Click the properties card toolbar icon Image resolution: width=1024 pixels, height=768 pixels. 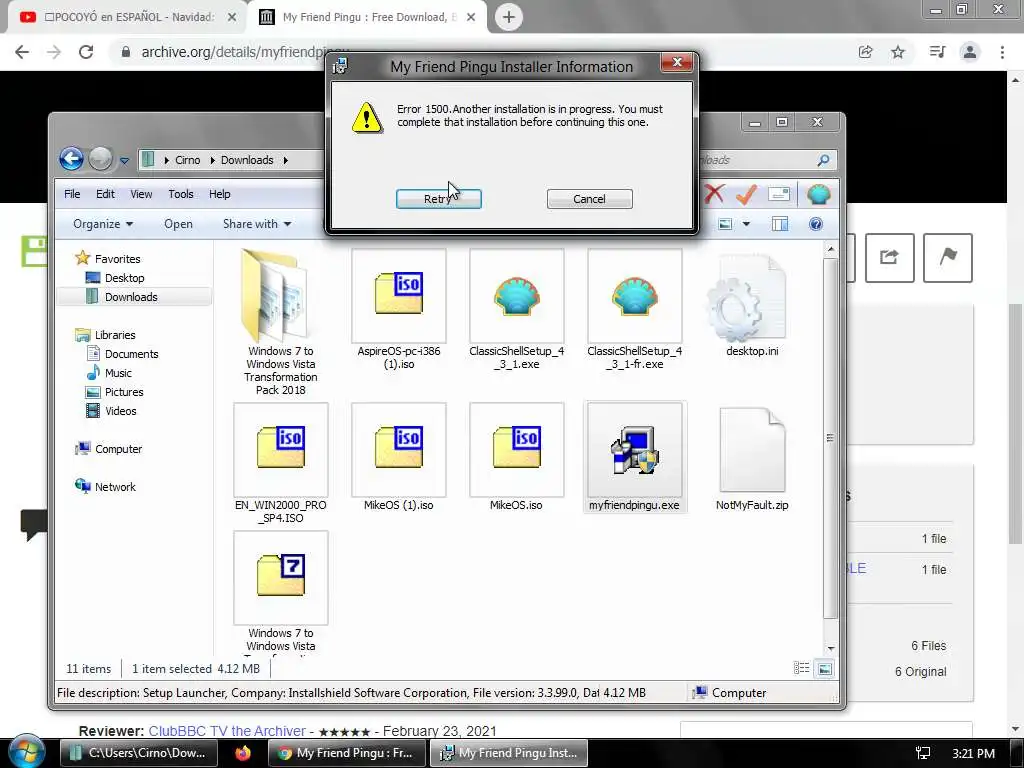[779, 193]
